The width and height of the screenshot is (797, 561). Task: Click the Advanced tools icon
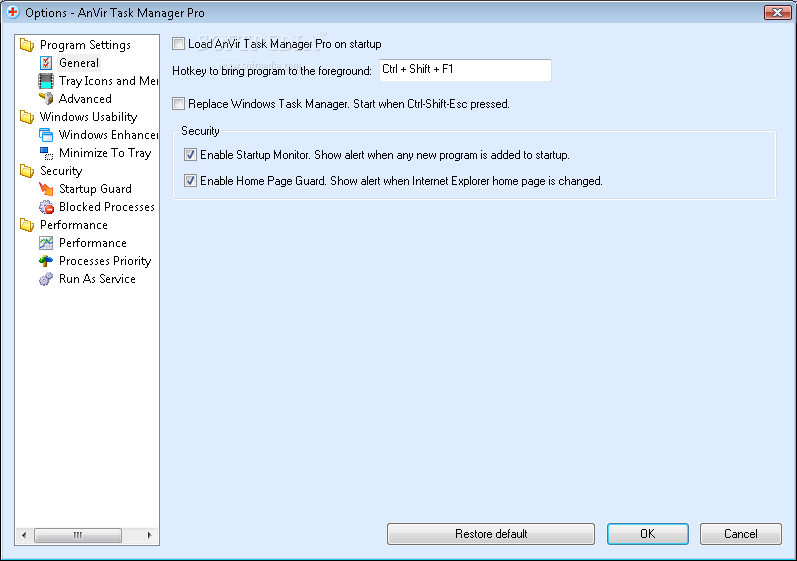(x=46, y=99)
